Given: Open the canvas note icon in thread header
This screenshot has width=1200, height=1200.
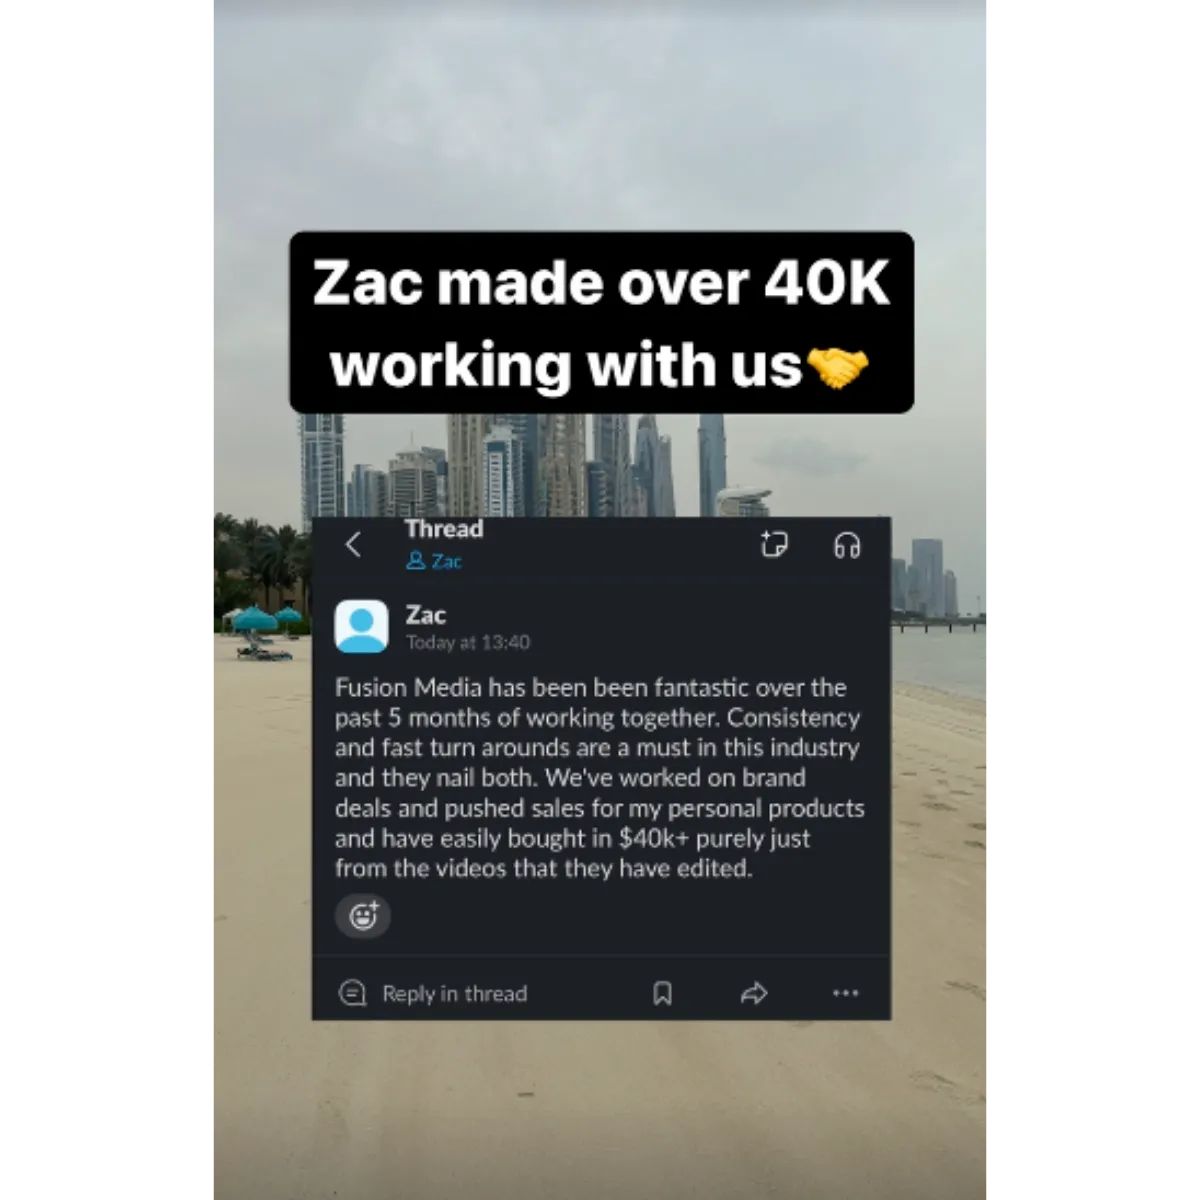Looking at the screenshot, I should point(773,544).
